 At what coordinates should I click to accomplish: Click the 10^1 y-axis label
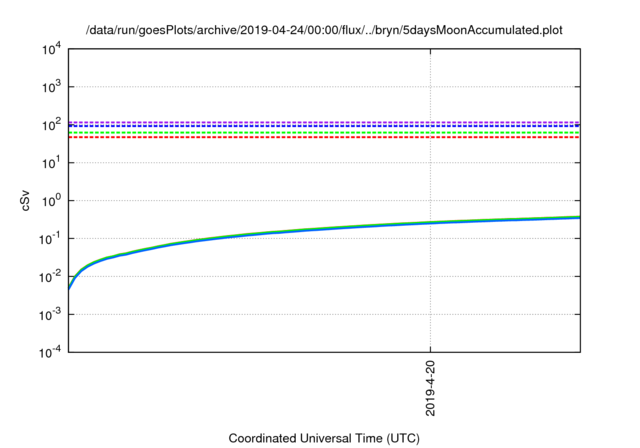(52, 163)
